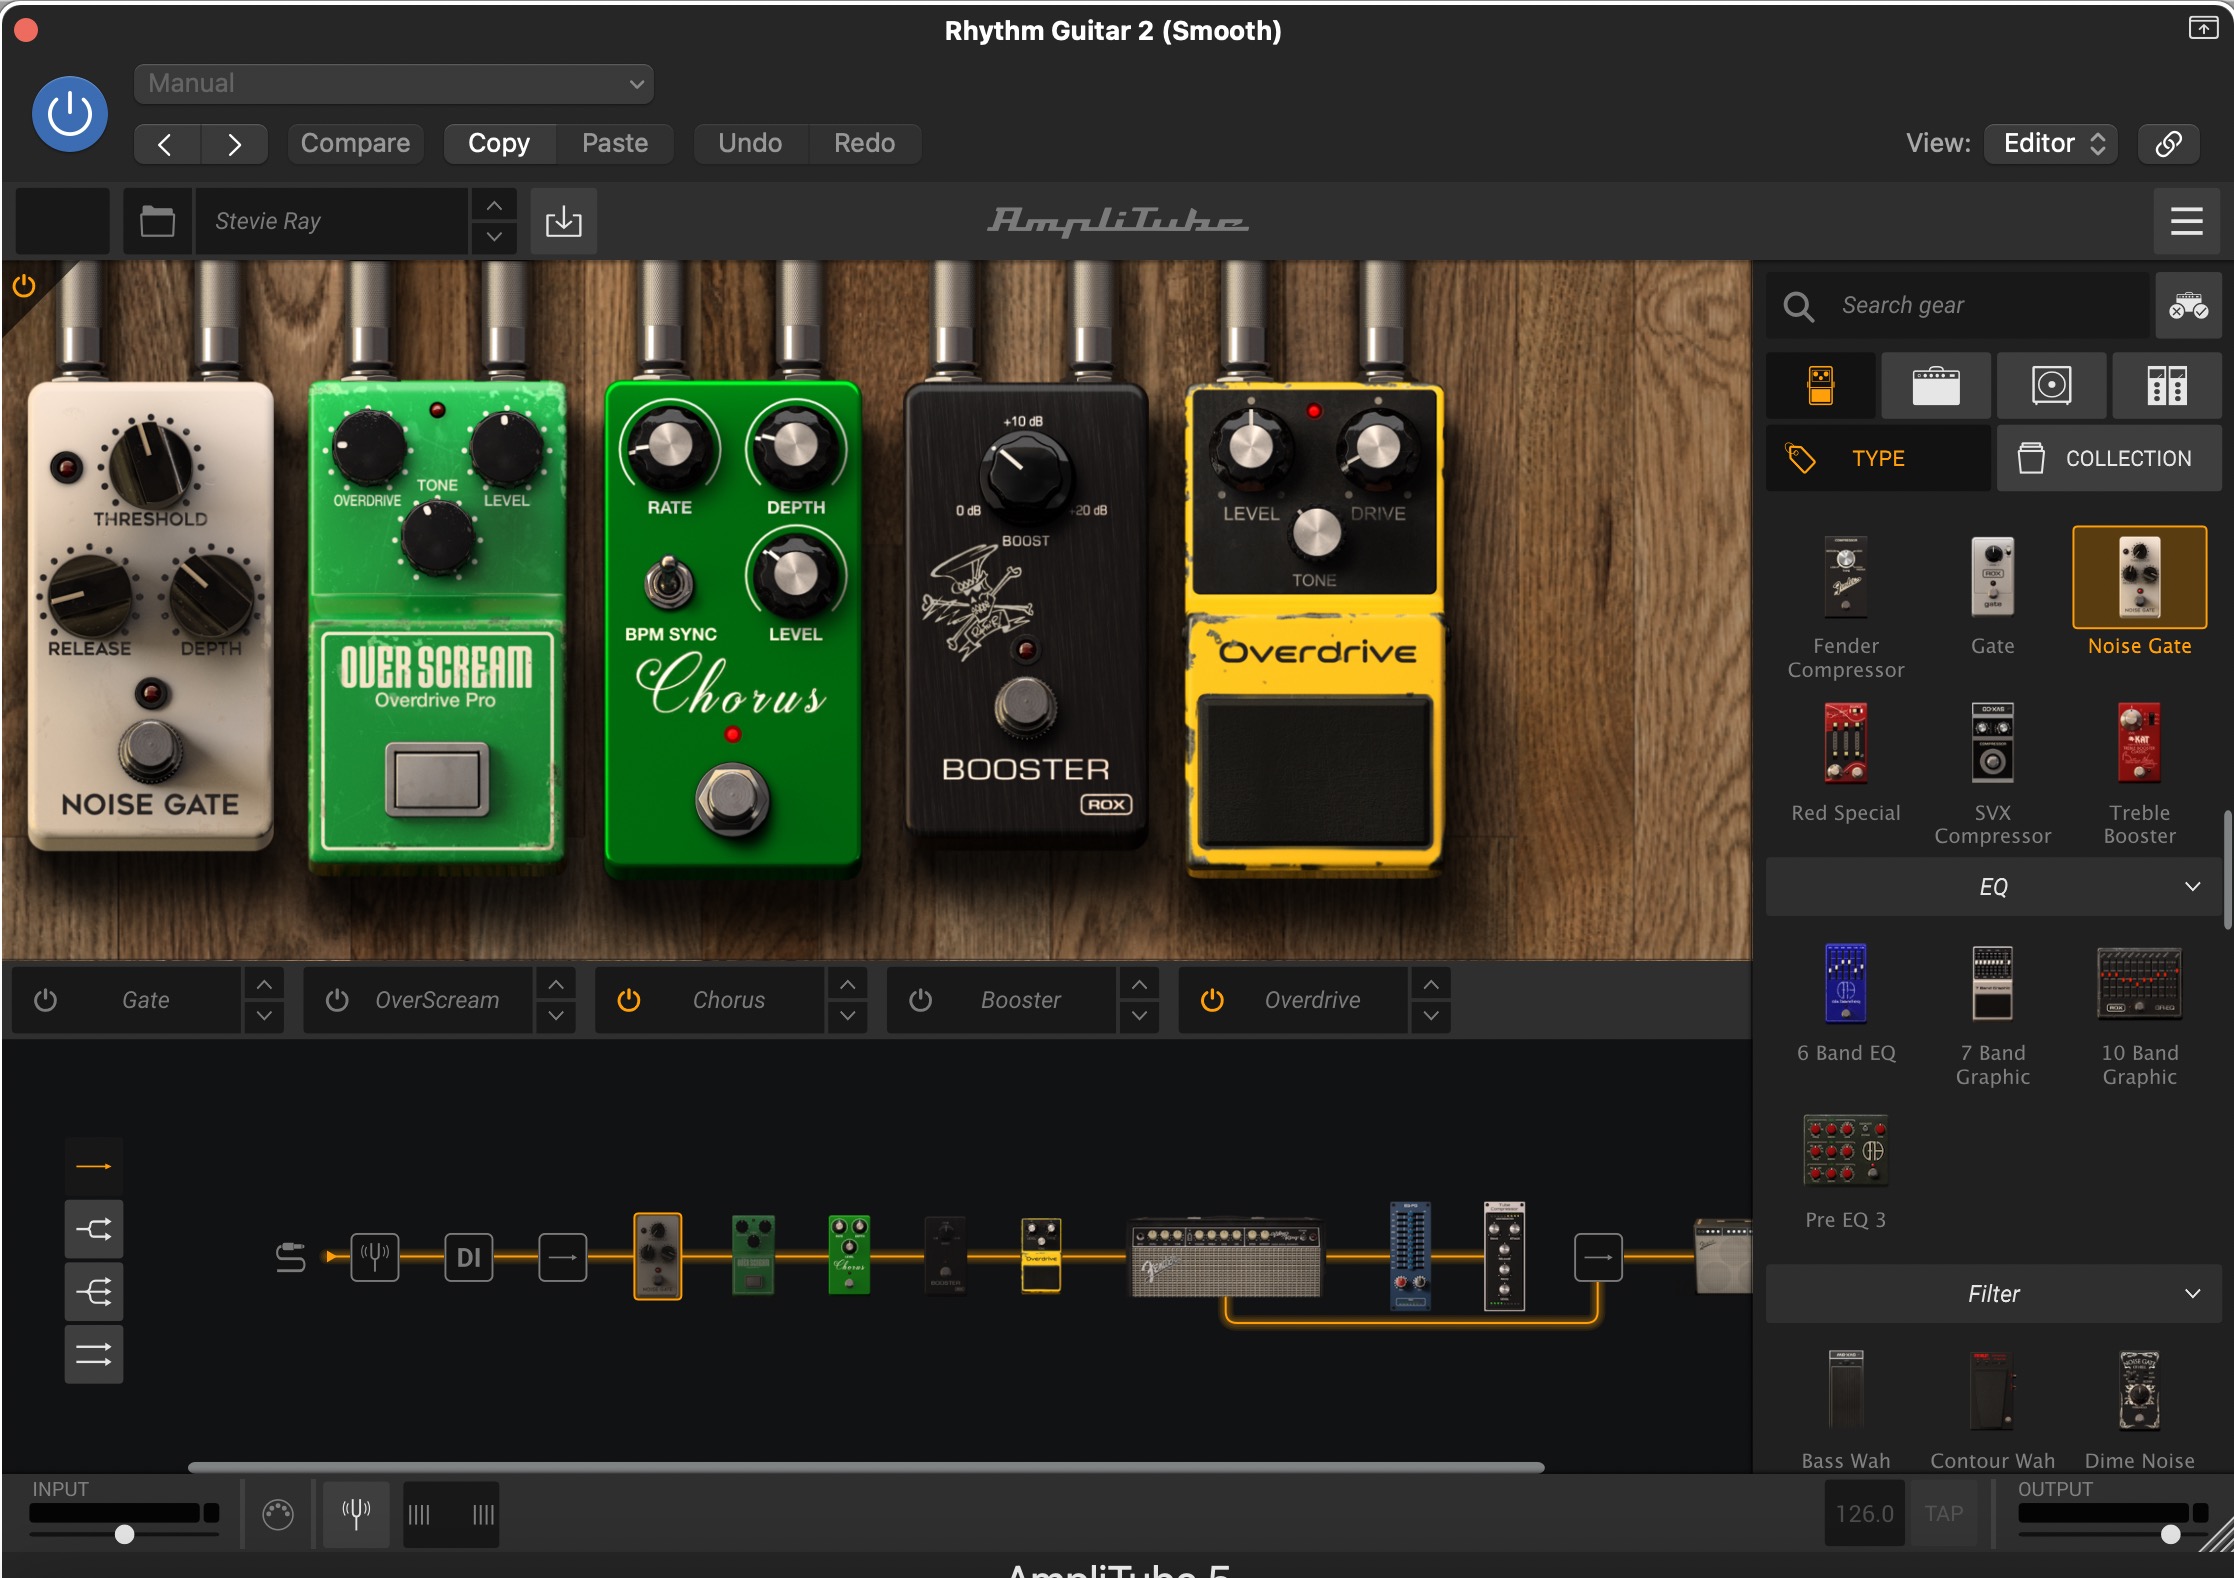2234x1578 pixels.
Task: Click the Paste button
Action: (x=615, y=143)
